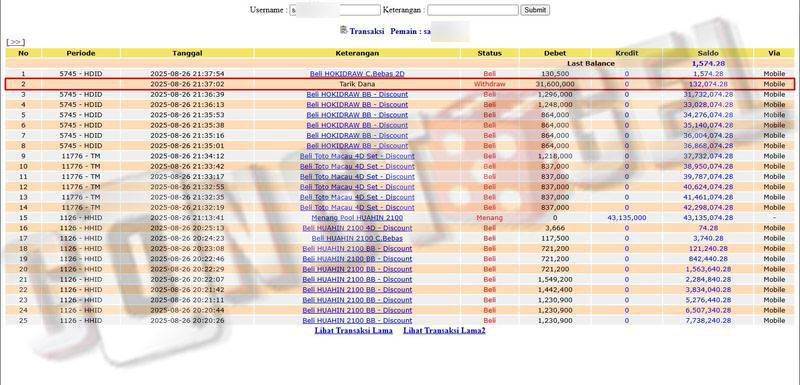Click the [>>] next page link
This screenshot has height=385, width=800.
[x=15, y=42]
